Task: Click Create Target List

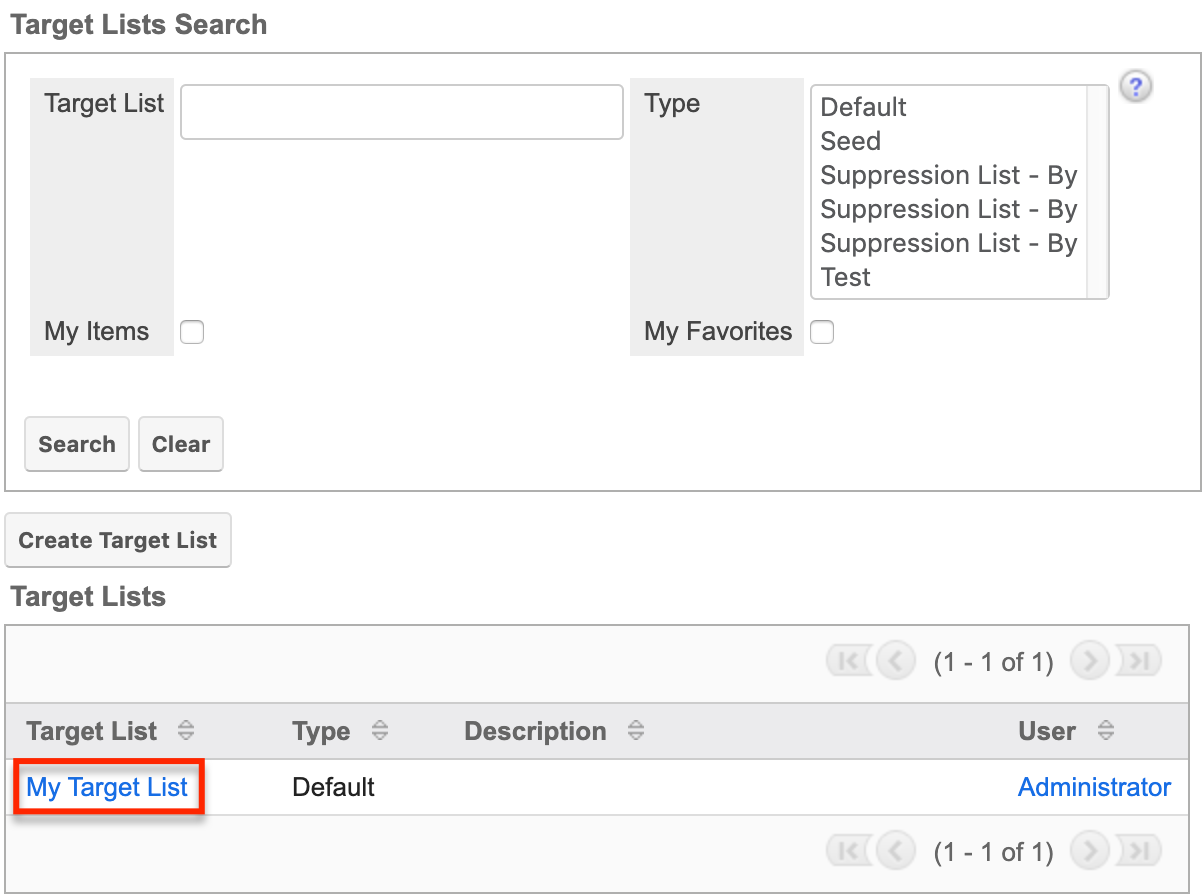Action: click(x=117, y=540)
